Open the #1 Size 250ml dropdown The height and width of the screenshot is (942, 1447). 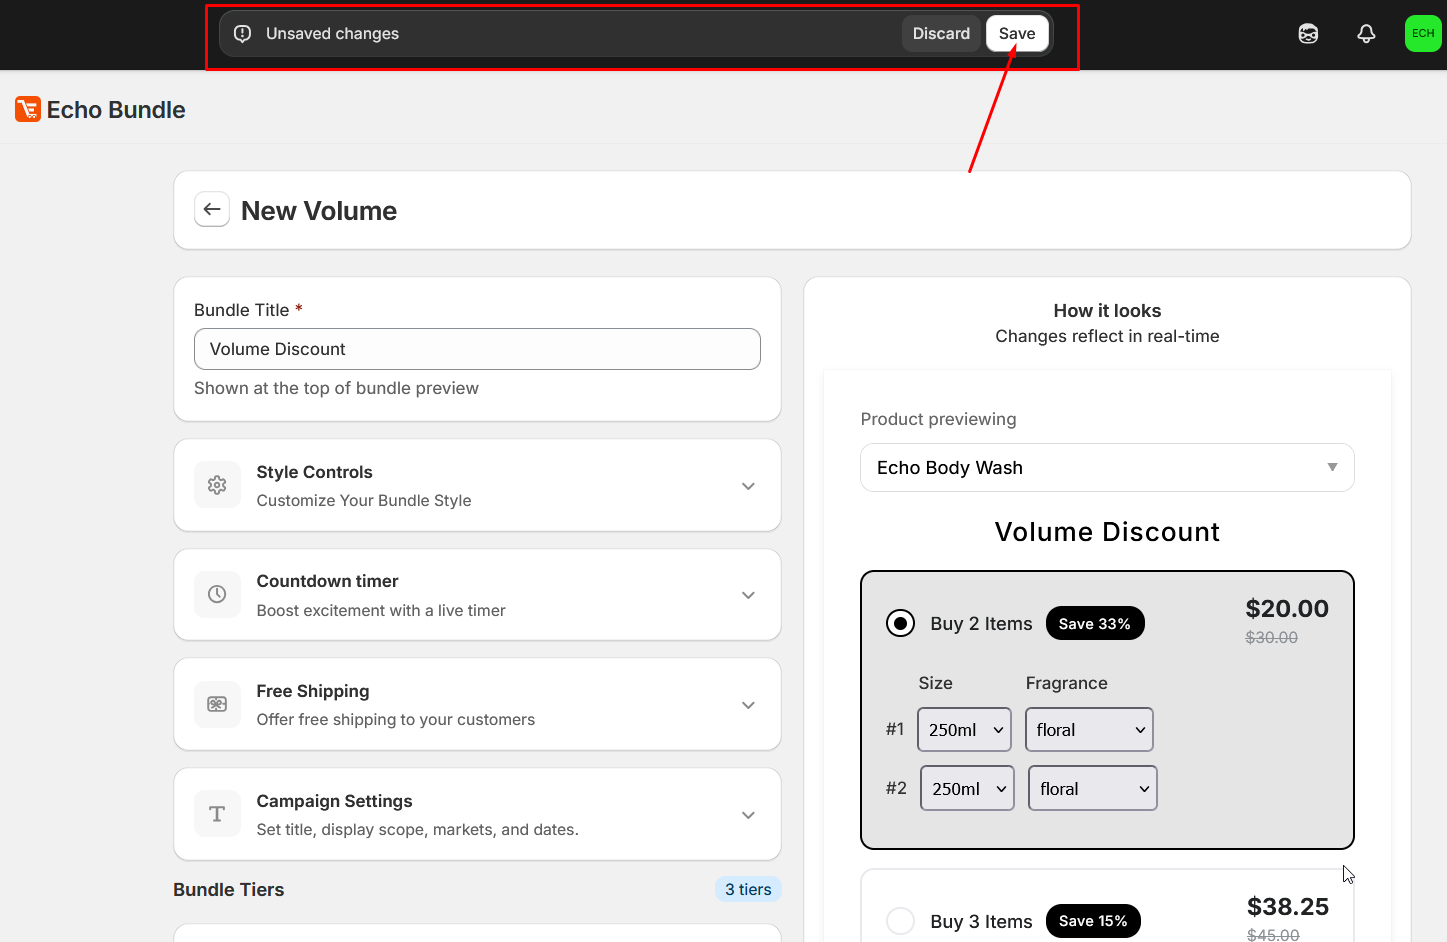pyautogui.click(x=965, y=730)
